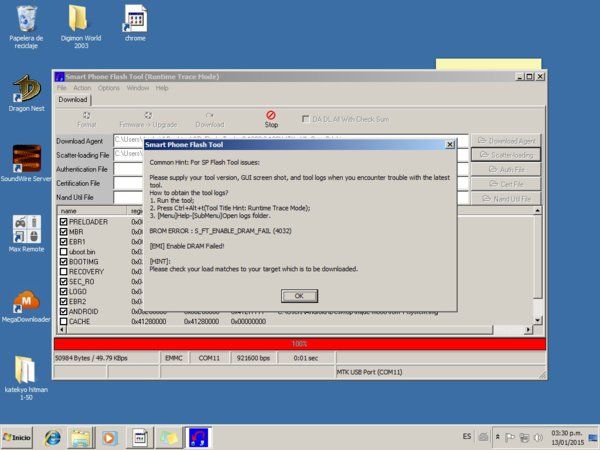
Task: Click the 'EMMC' status cell
Action: (x=174, y=358)
